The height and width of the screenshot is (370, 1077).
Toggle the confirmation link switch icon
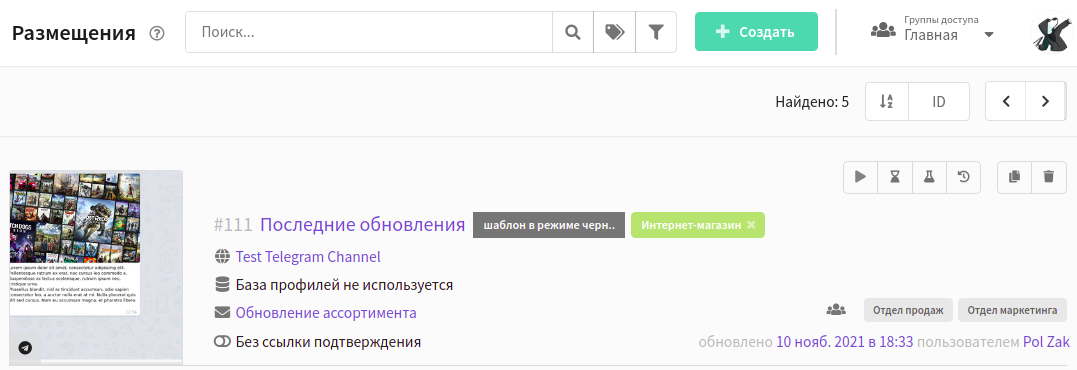222,341
